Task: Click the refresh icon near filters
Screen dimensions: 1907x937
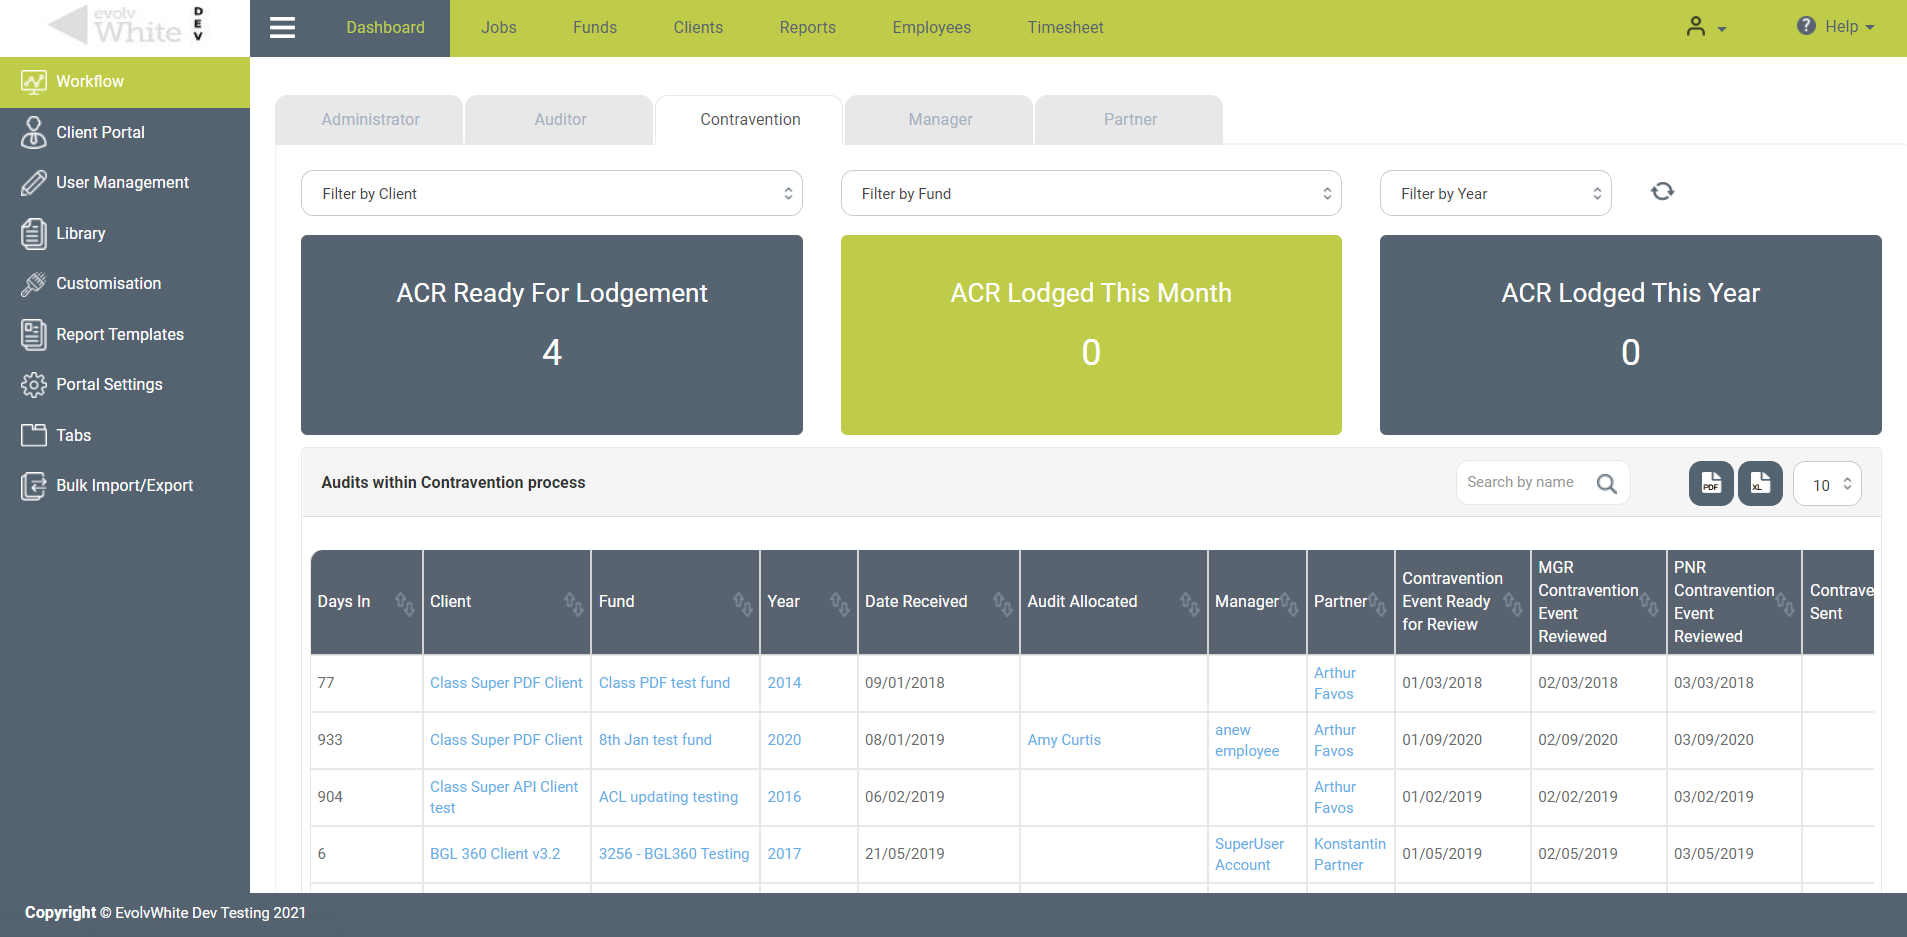Action: [x=1662, y=191]
